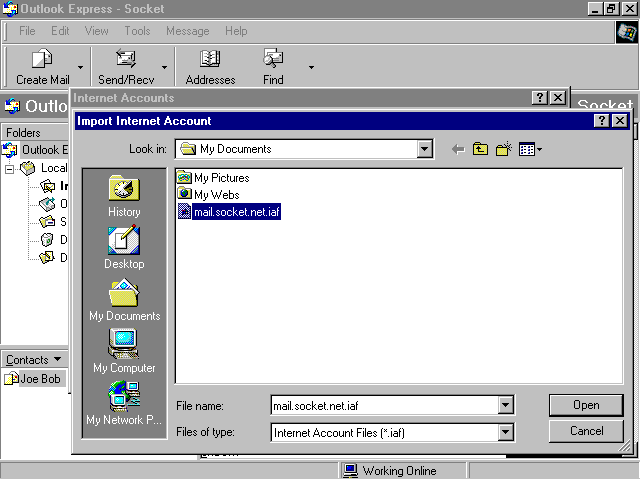Select mail.socket.net.iaf file
The image size is (640, 480).
pyautogui.click(x=229, y=212)
